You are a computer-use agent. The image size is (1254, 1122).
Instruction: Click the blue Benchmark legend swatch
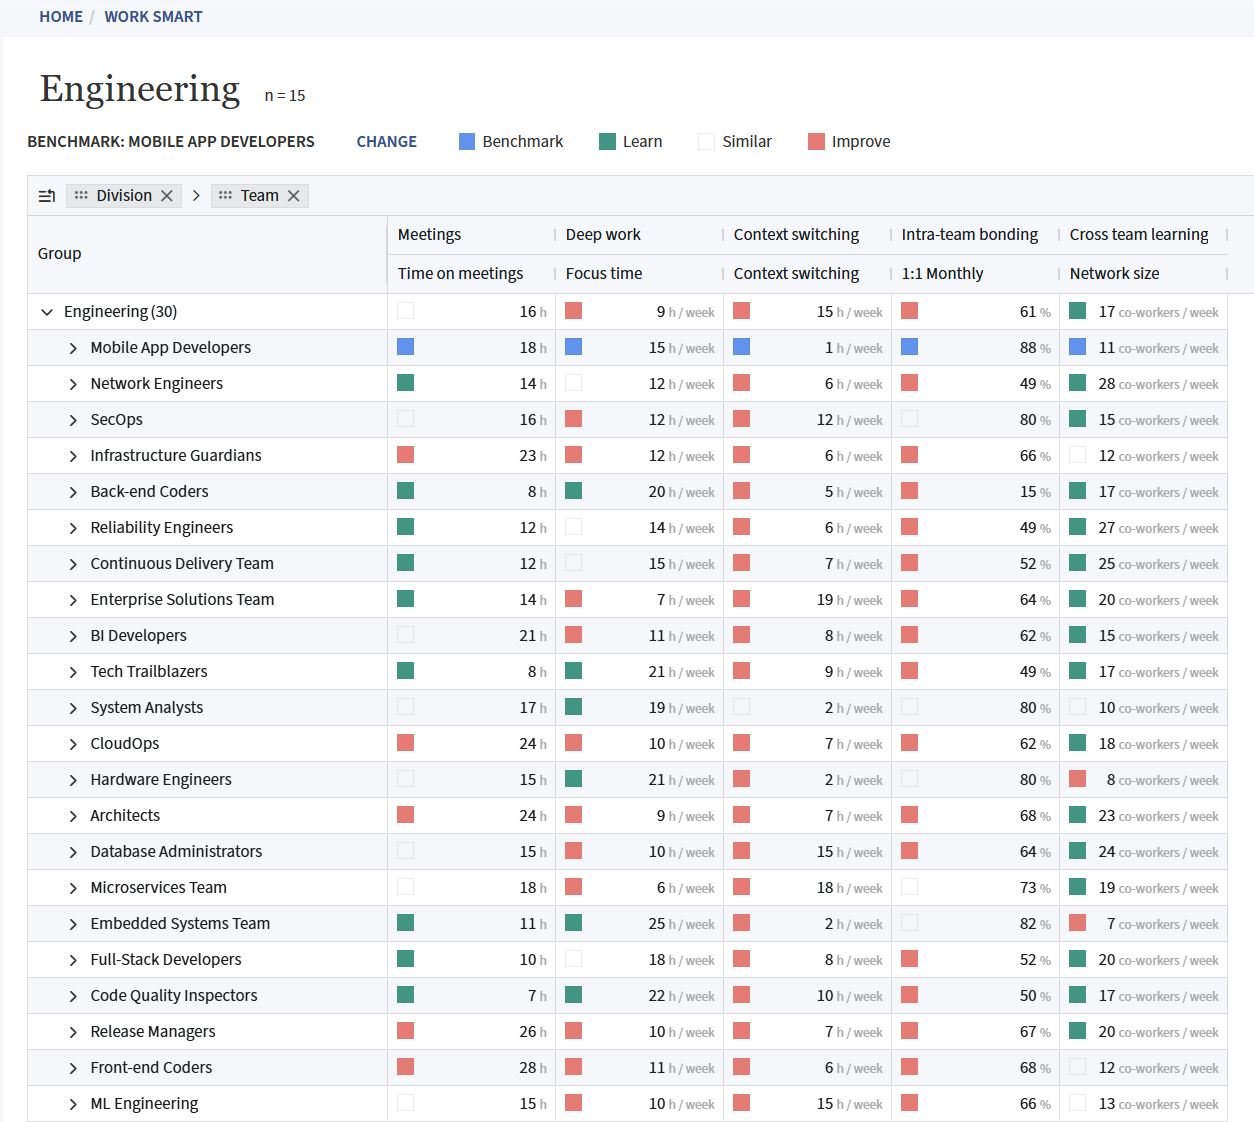click(x=467, y=142)
